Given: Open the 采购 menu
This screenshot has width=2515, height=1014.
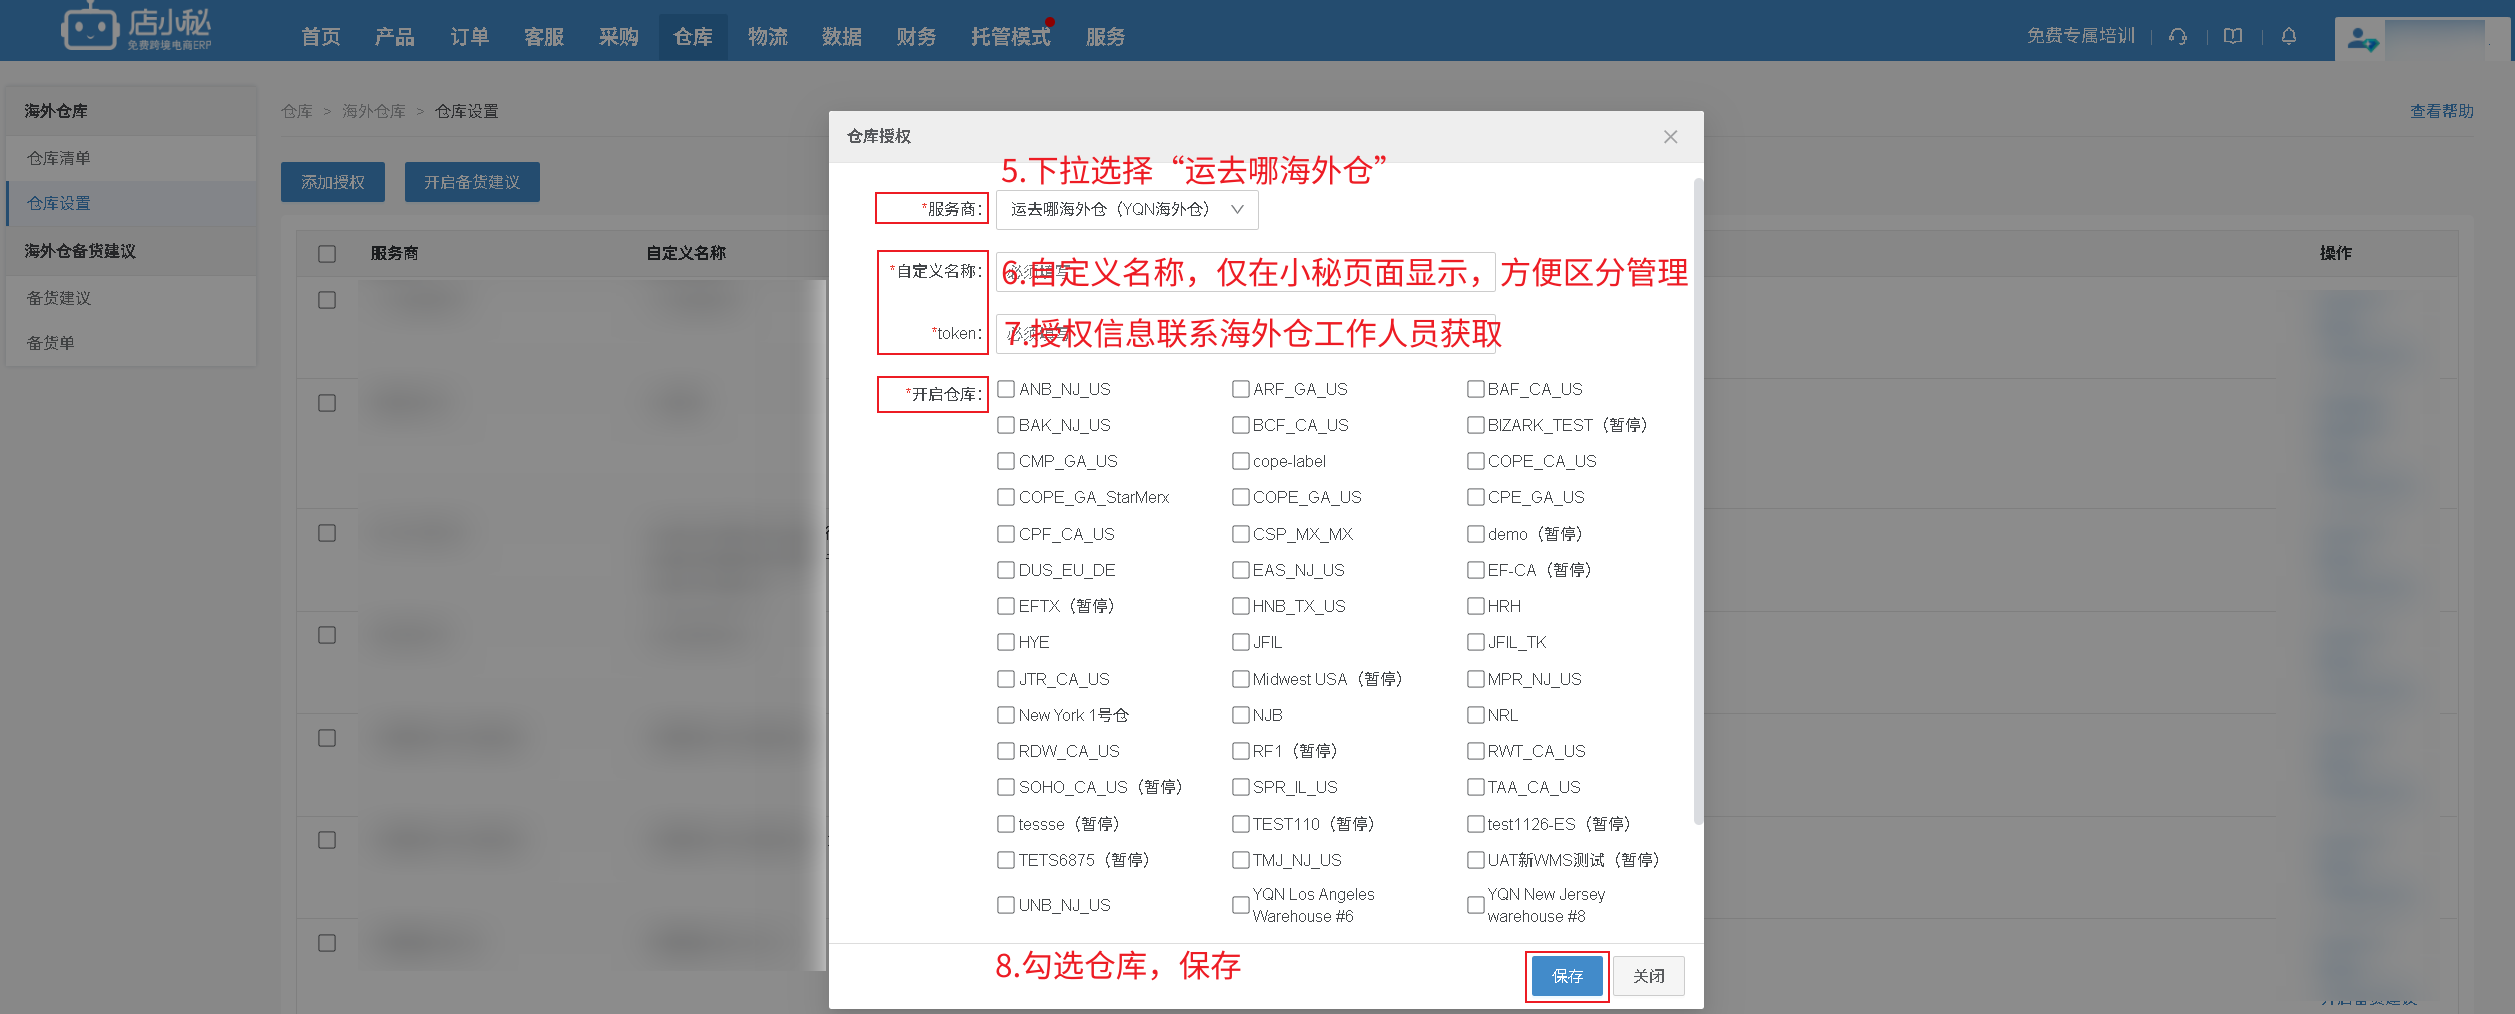Looking at the screenshot, I should 619,37.
